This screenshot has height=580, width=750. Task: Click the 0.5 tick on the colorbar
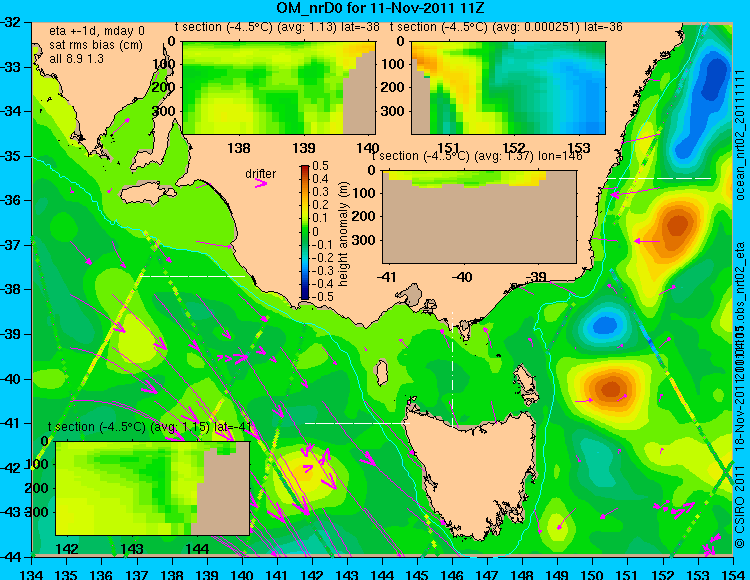pos(320,166)
